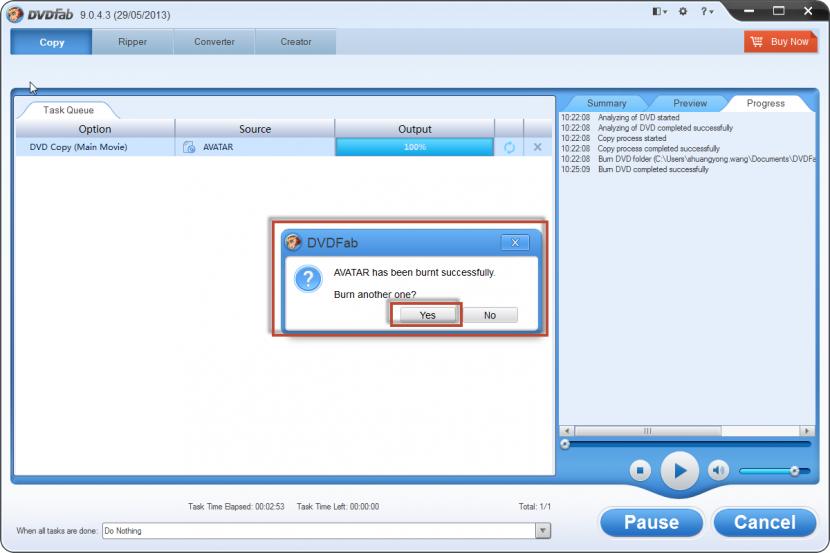
Task: Click 'Burn DVD completed successfully' log entry
Action: [x=653, y=169]
